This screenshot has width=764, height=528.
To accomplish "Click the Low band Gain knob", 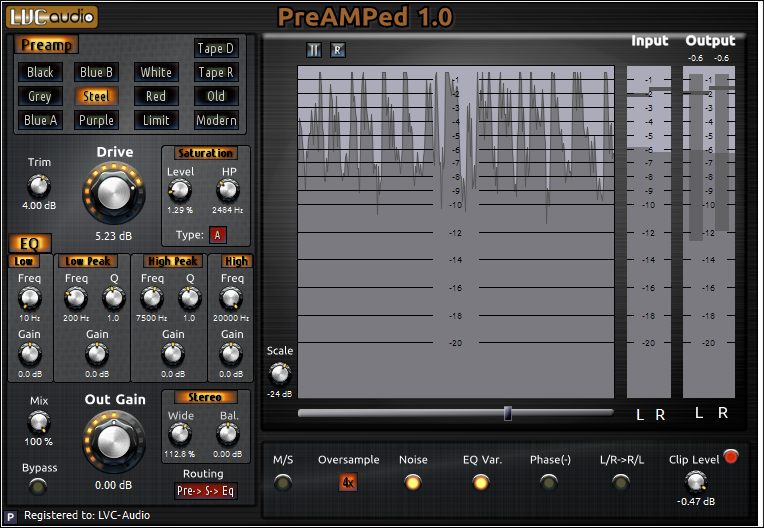I will (30, 354).
